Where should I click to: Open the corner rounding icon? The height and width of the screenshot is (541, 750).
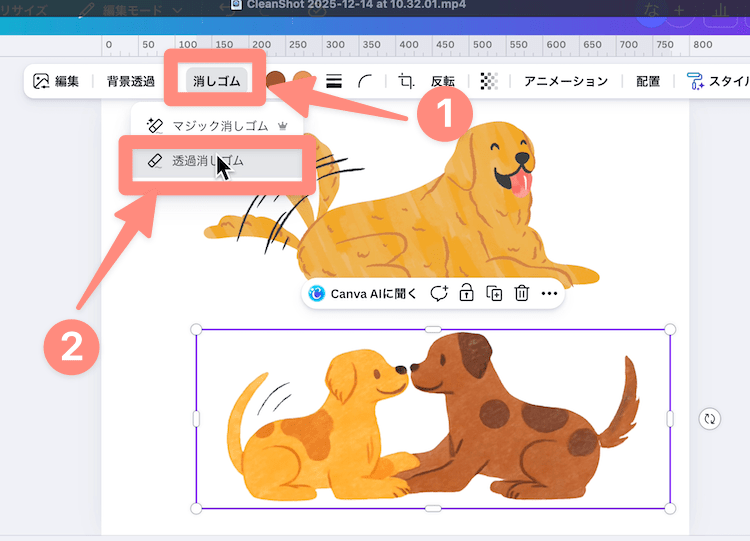coord(365,81)
